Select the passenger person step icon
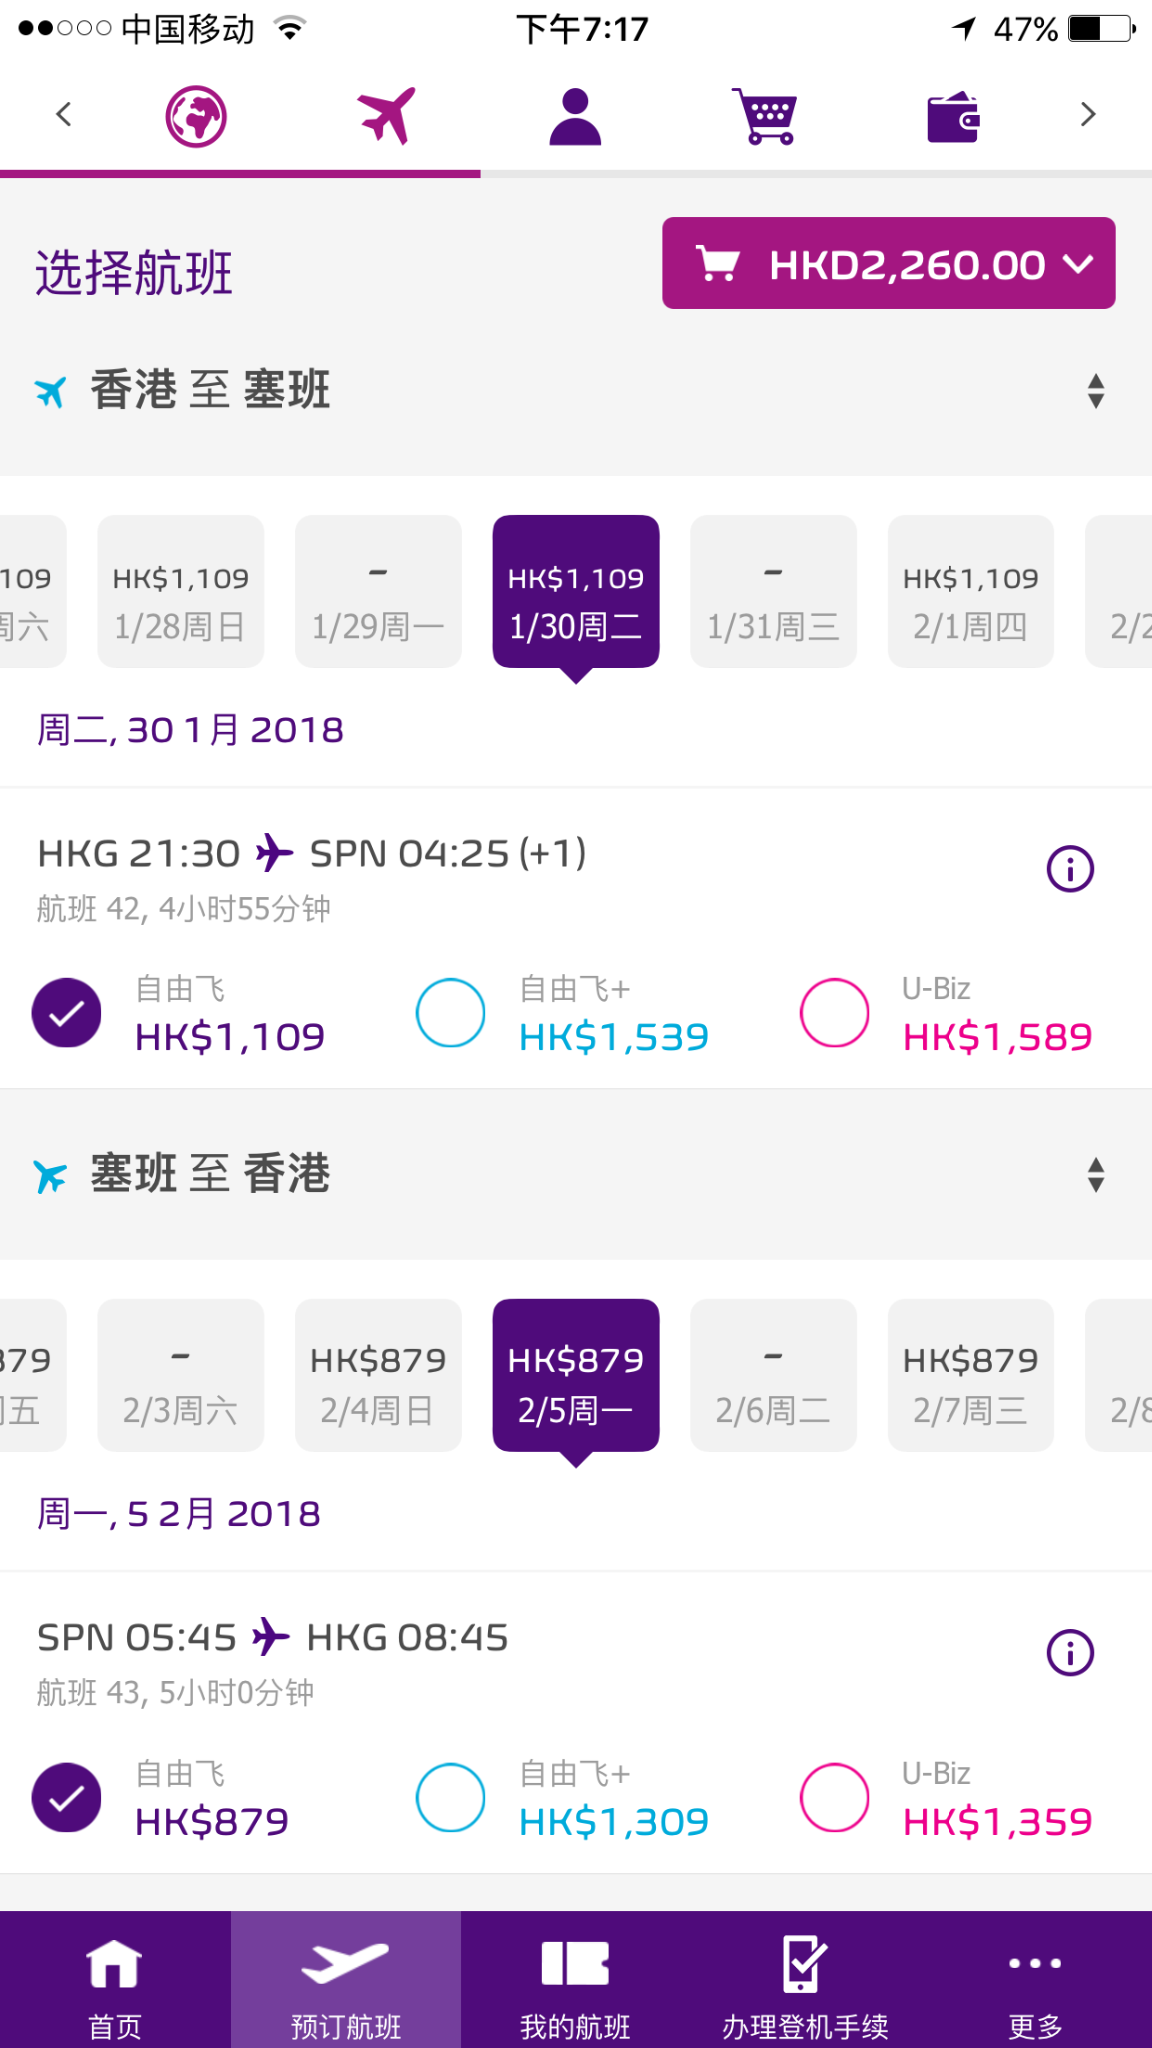1152x2048 pixels. point(575,116)
